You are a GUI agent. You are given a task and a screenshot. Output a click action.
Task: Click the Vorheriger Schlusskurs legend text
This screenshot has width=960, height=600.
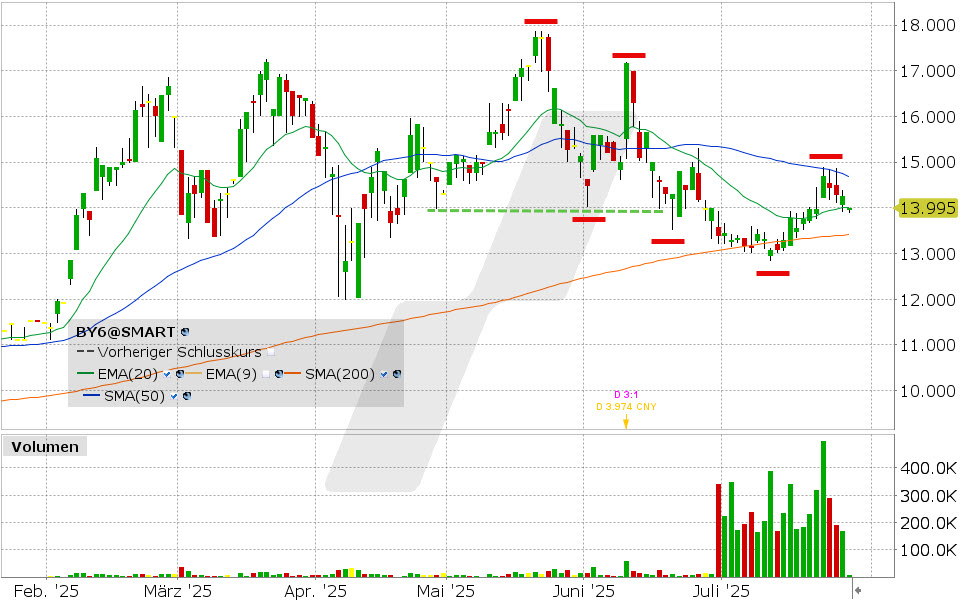click(x=179, y=353)
